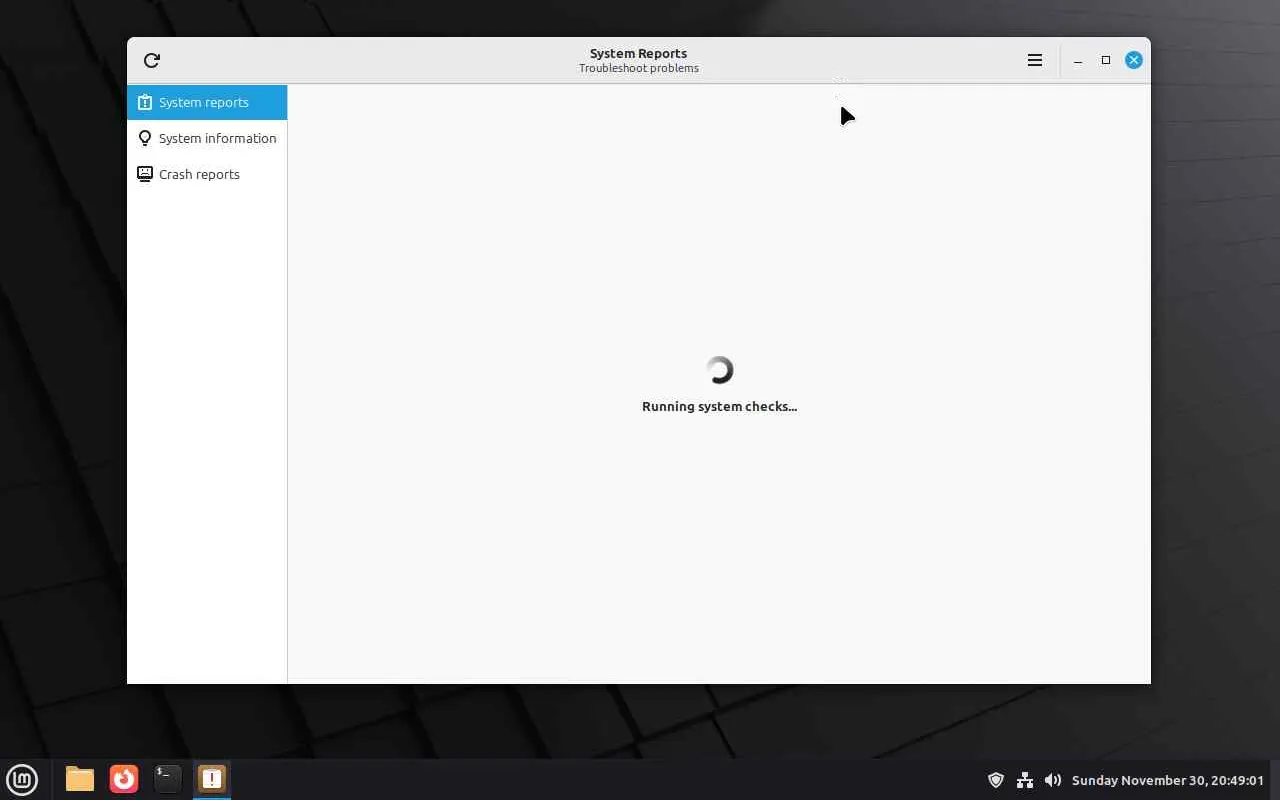
Task: Open the volume control tray icon
Action: 1053,780
